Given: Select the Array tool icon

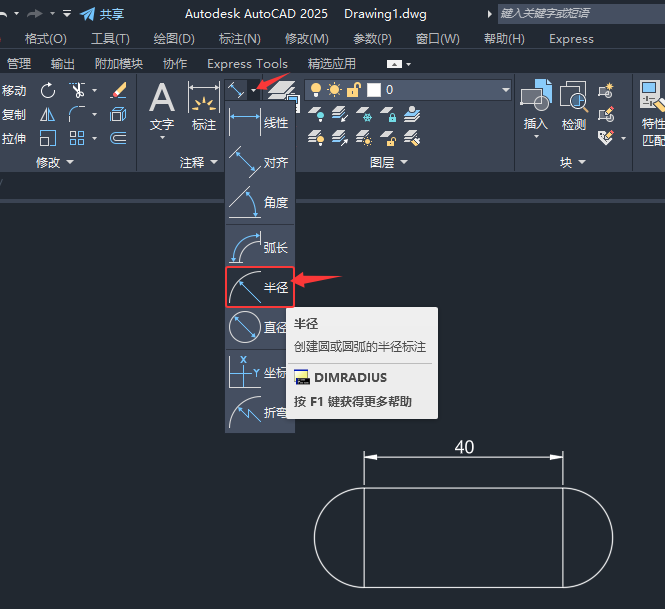Looking at the screenshot, I should (x=77, y=138).
